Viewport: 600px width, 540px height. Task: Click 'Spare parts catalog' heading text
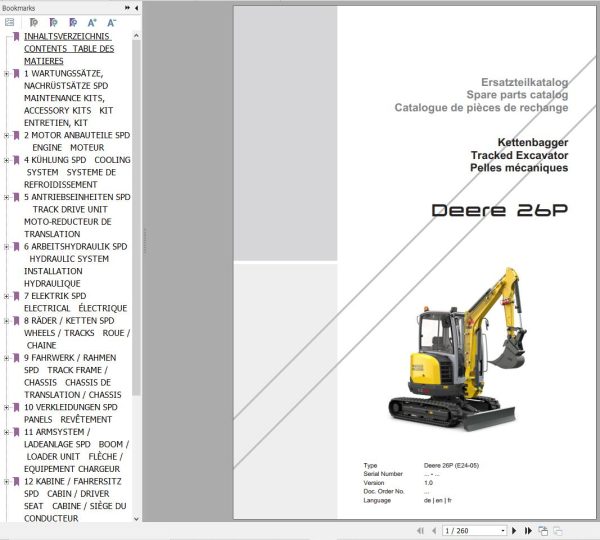[517, 95]
